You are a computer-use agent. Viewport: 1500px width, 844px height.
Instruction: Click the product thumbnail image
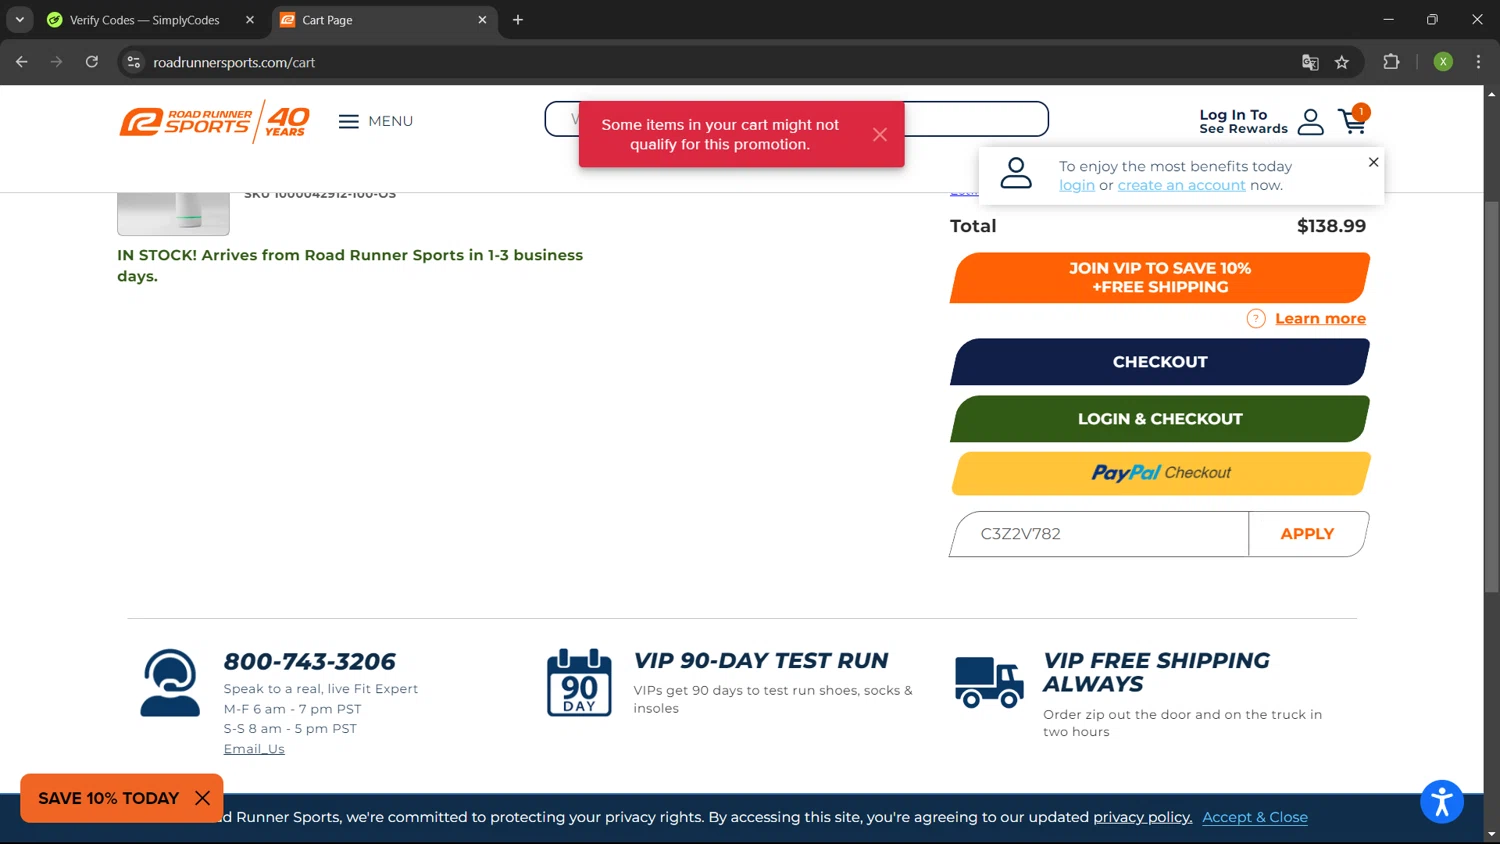(173, 213)
